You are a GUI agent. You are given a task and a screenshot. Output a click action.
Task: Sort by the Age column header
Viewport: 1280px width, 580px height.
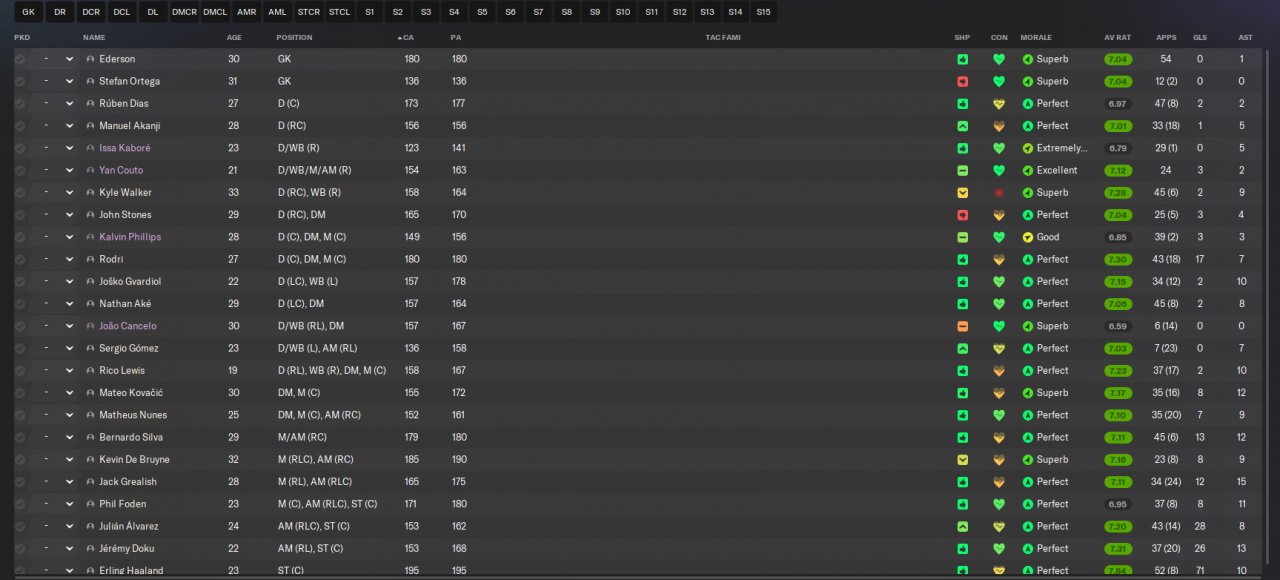pos(234,37)
